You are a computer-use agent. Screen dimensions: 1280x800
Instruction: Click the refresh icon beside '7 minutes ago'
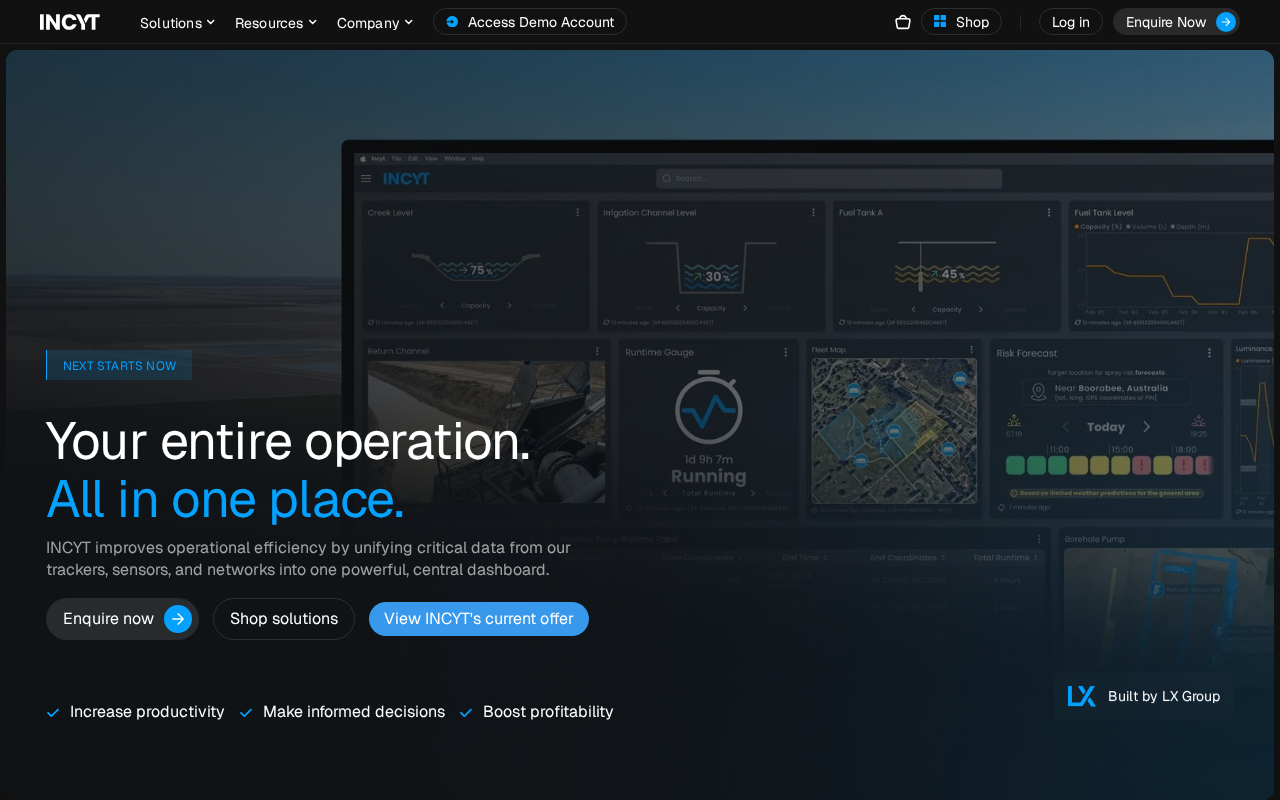click(1002, 508)
